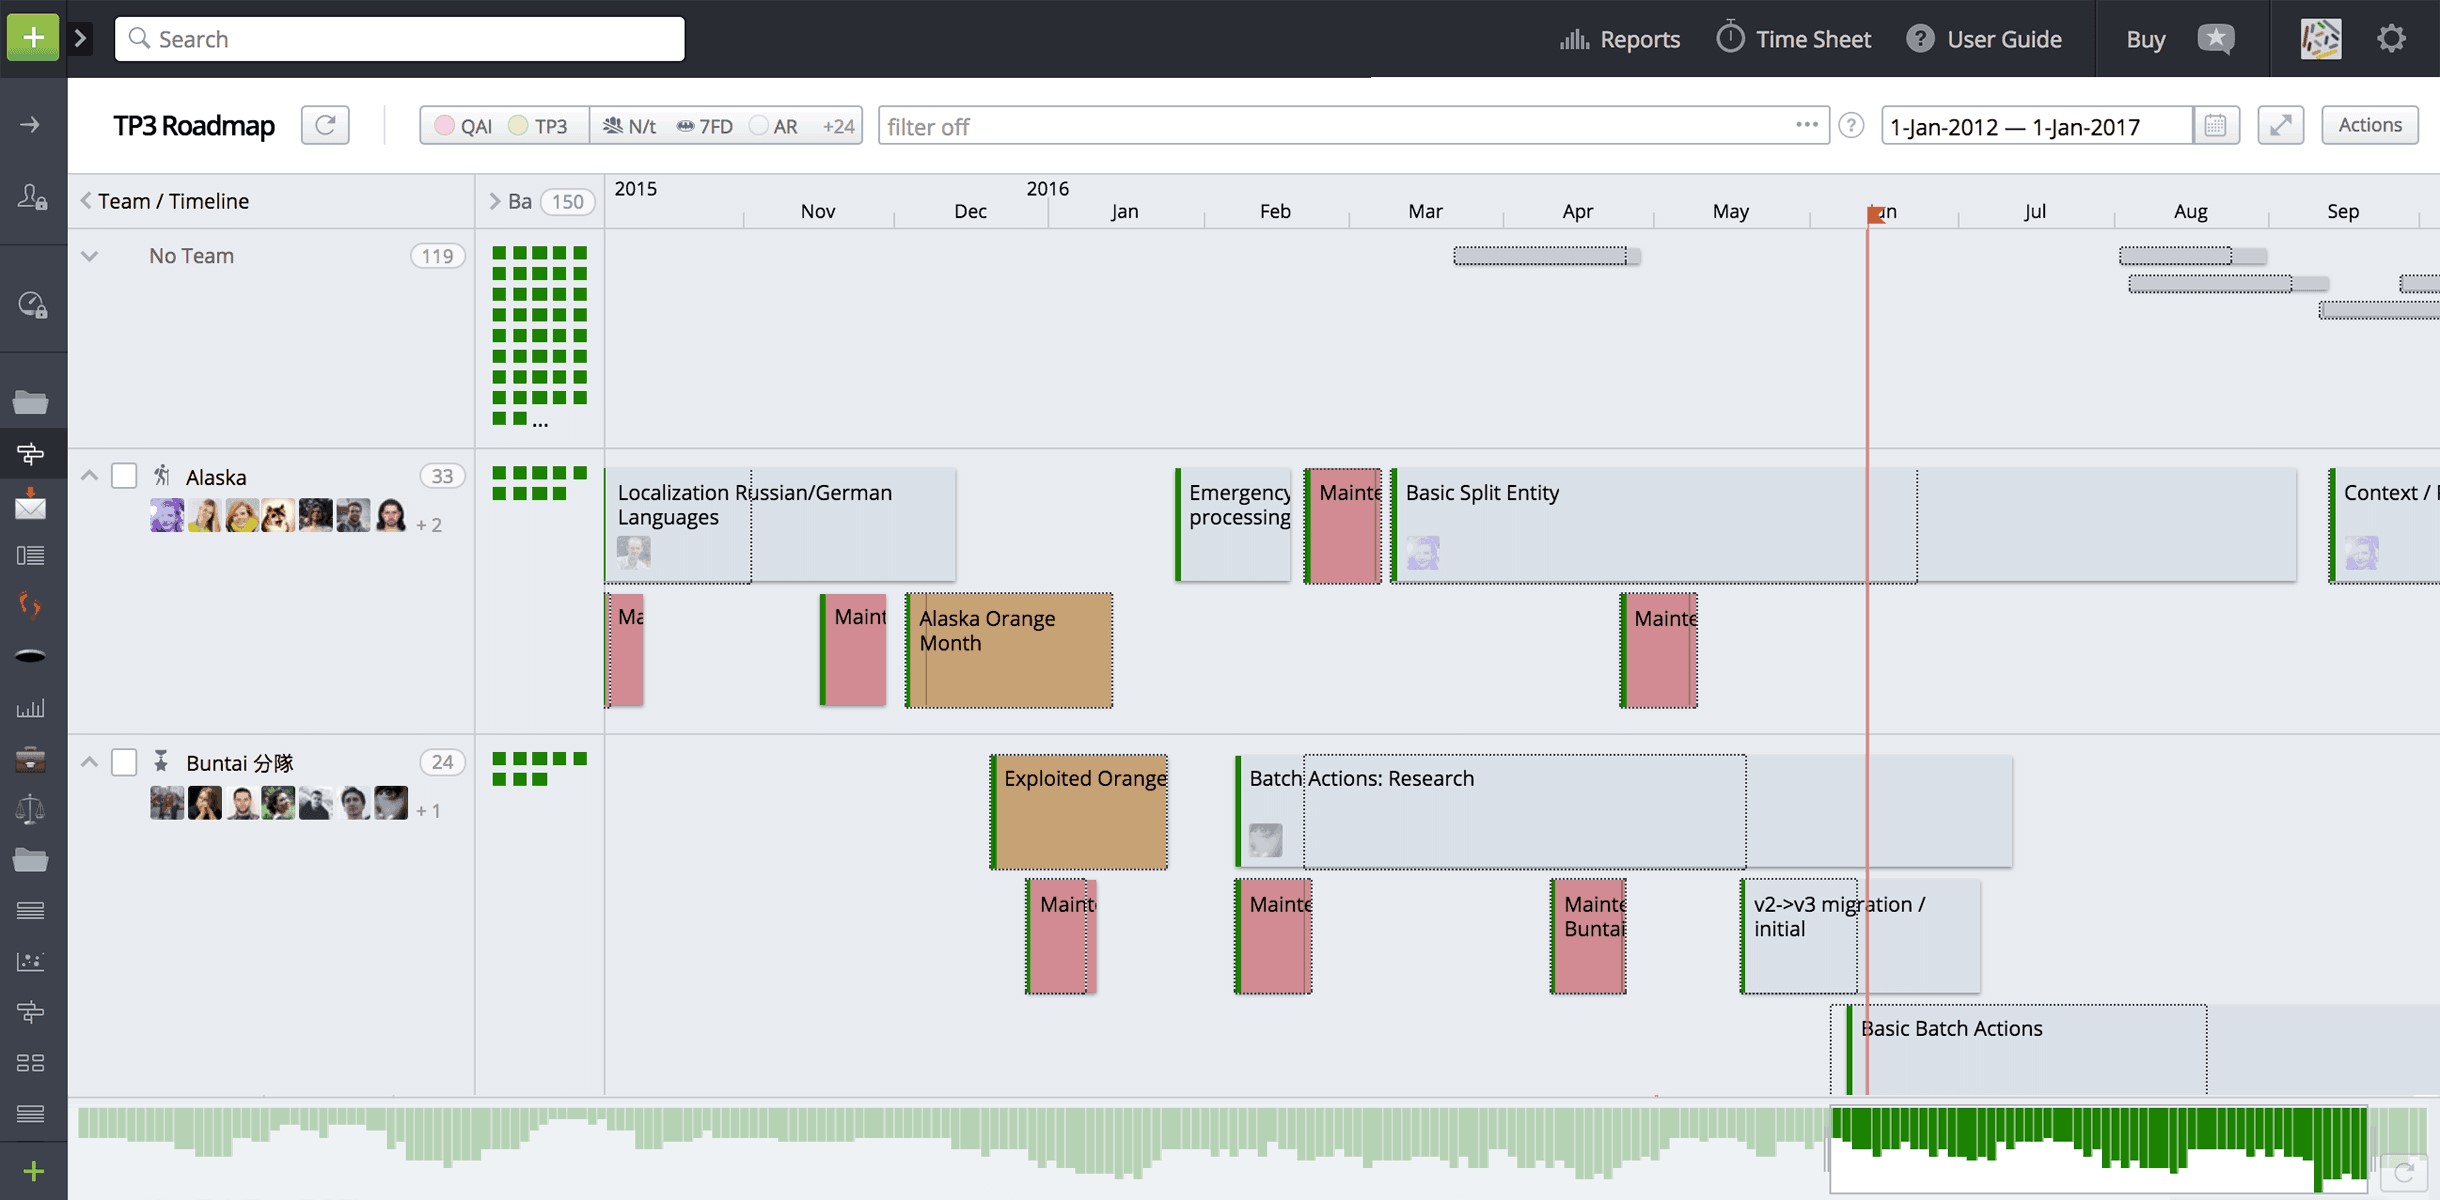
Task: Open the filter options ellipsis menu
Action: pos(1806,124)
